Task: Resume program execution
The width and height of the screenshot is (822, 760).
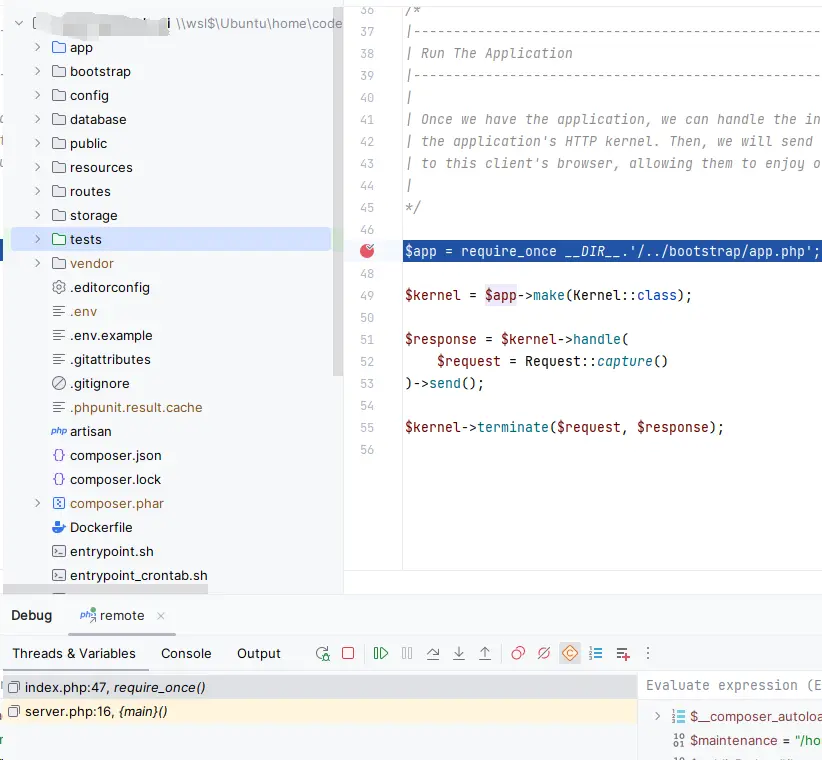Action: pos(380,654)
